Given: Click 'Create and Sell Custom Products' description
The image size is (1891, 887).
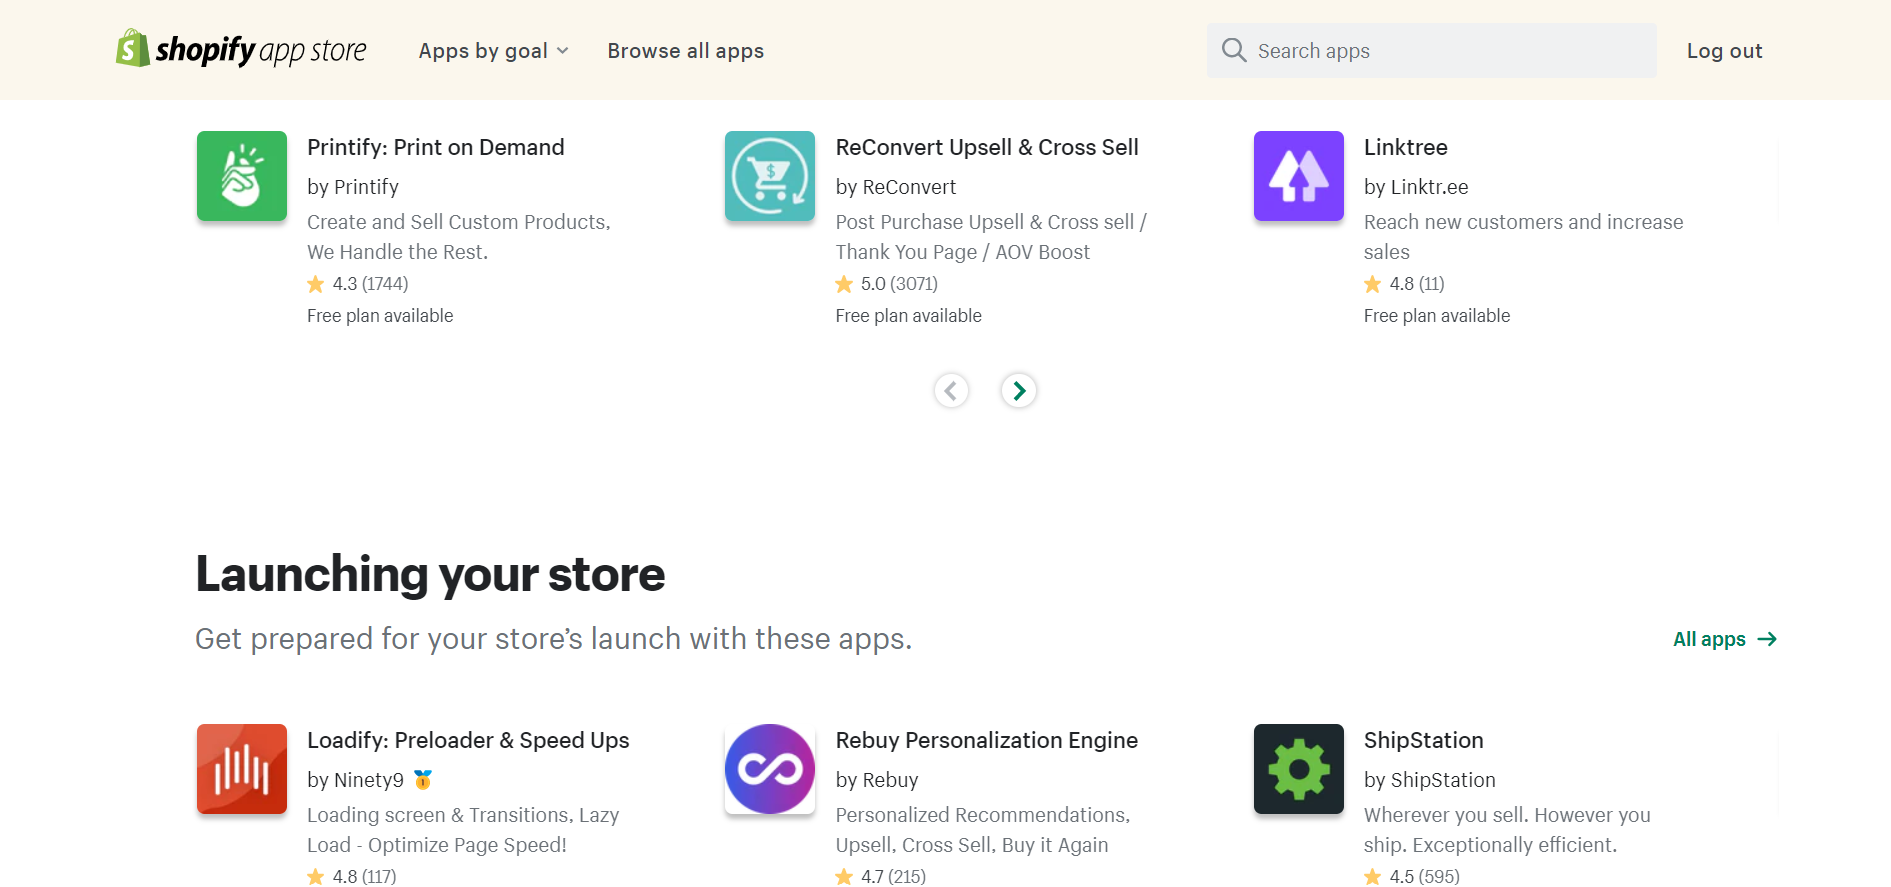Looking at the screenshot, I should [459, 237].
